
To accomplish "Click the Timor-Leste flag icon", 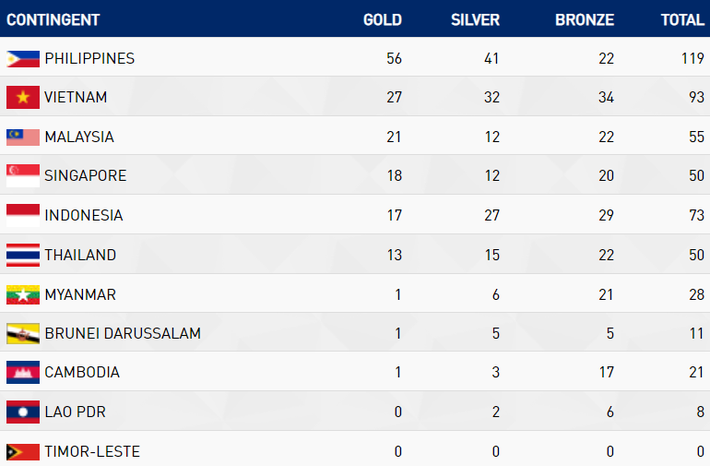I will tap(22, 451).
